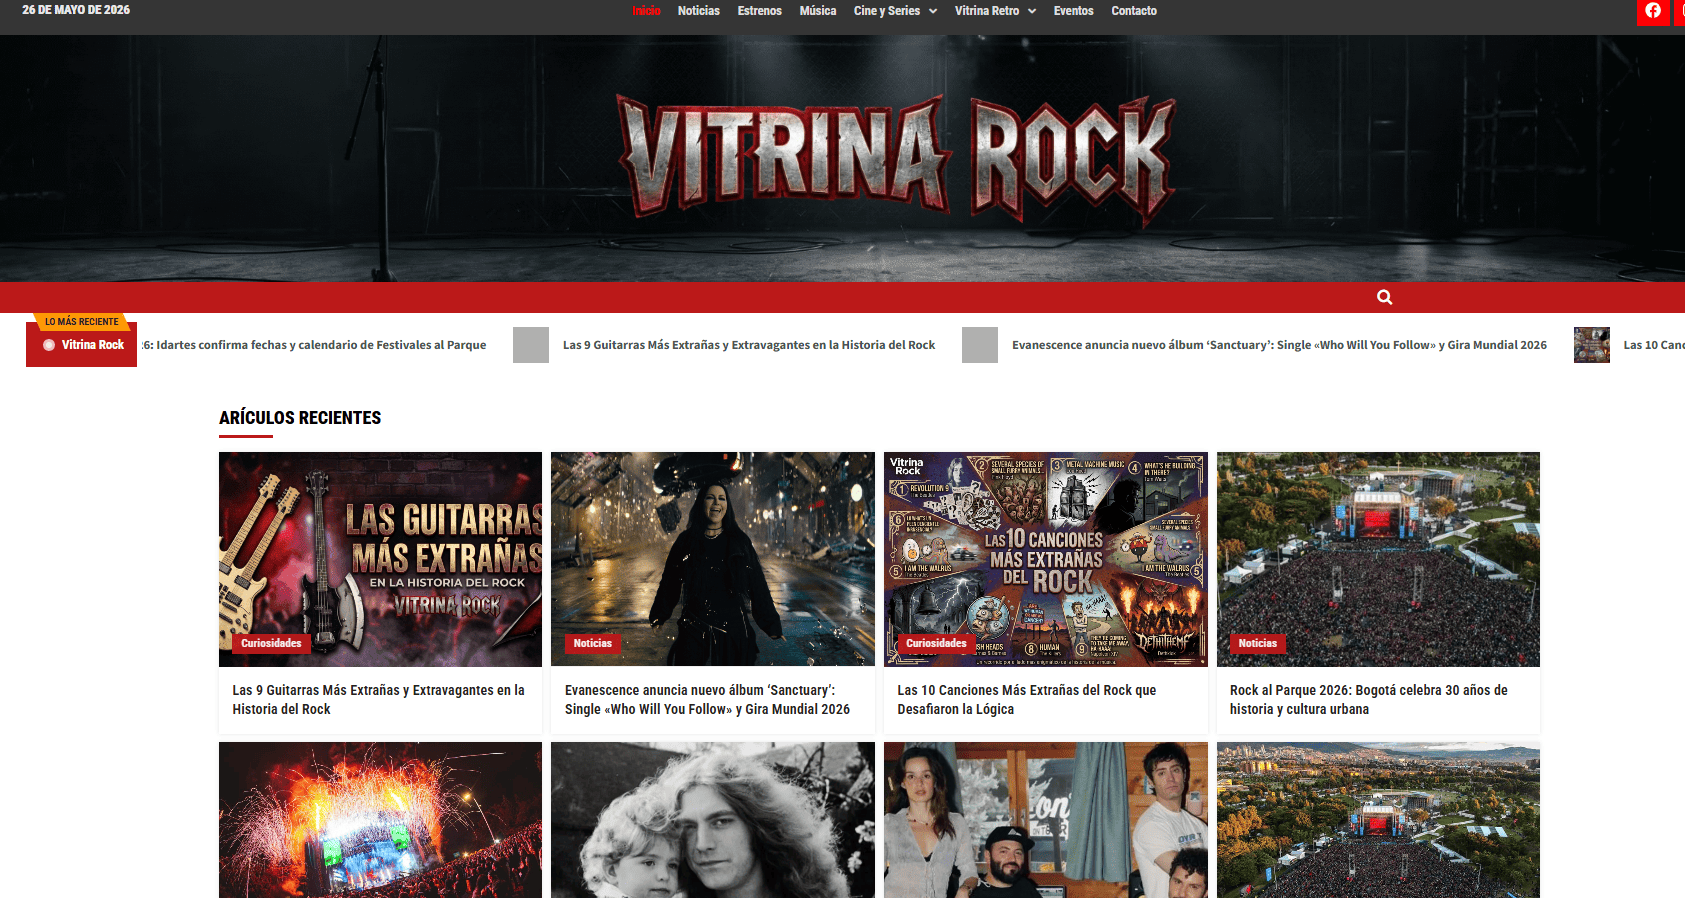Click the Vitrina Rock ticker label

coord(82,345)
